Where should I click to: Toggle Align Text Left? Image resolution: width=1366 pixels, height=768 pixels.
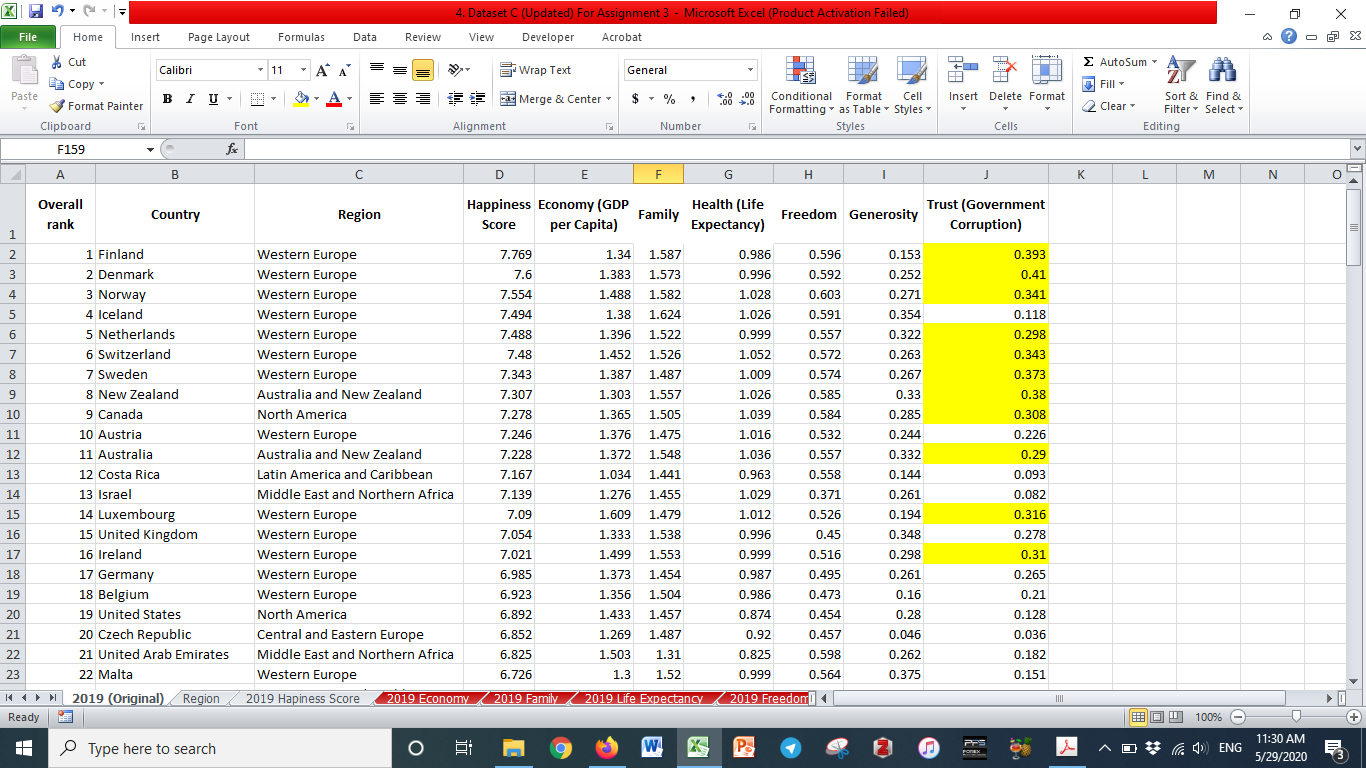(376, 99)
